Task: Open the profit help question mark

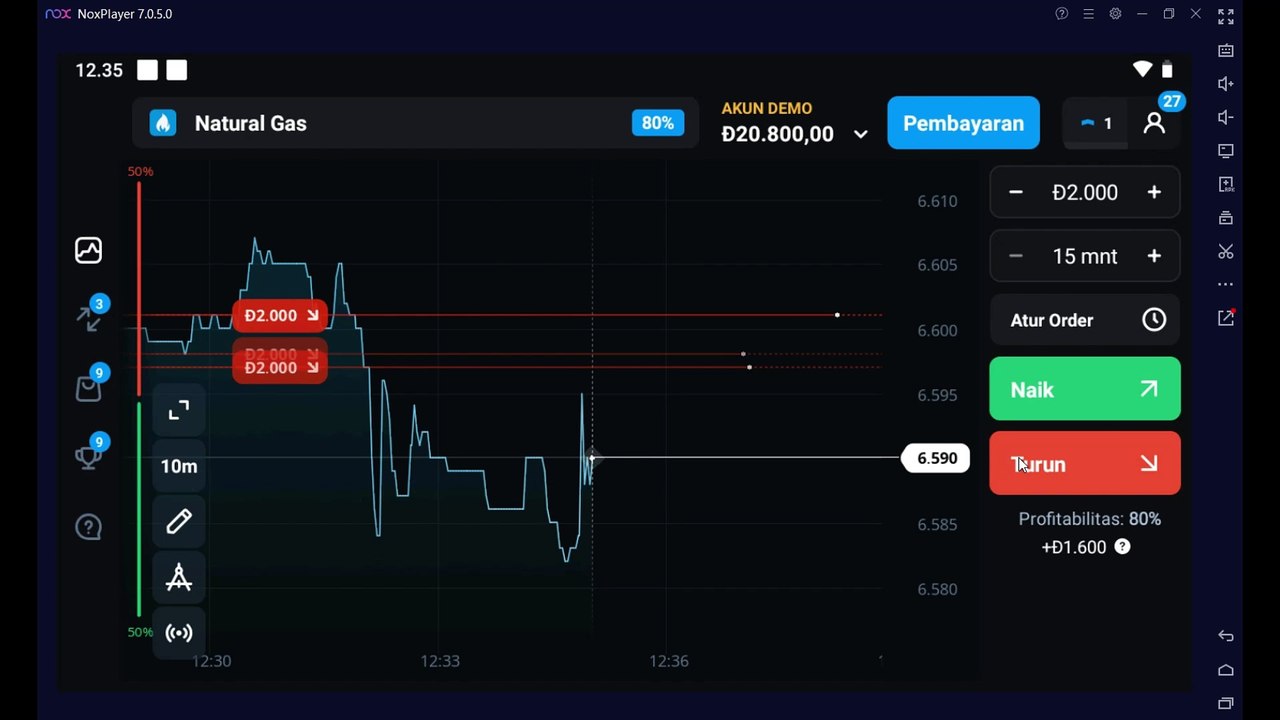Action: pyautogui.click(x=1122, y=547)
